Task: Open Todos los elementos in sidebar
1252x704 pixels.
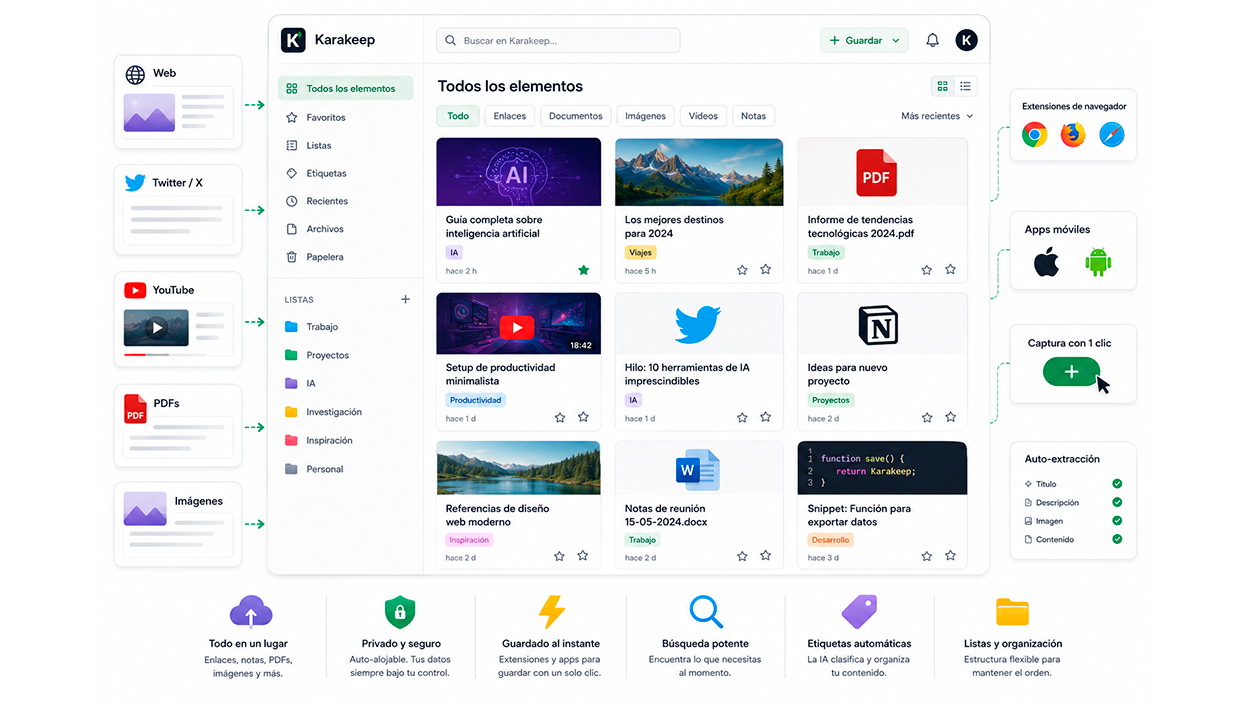Action: 346,88
